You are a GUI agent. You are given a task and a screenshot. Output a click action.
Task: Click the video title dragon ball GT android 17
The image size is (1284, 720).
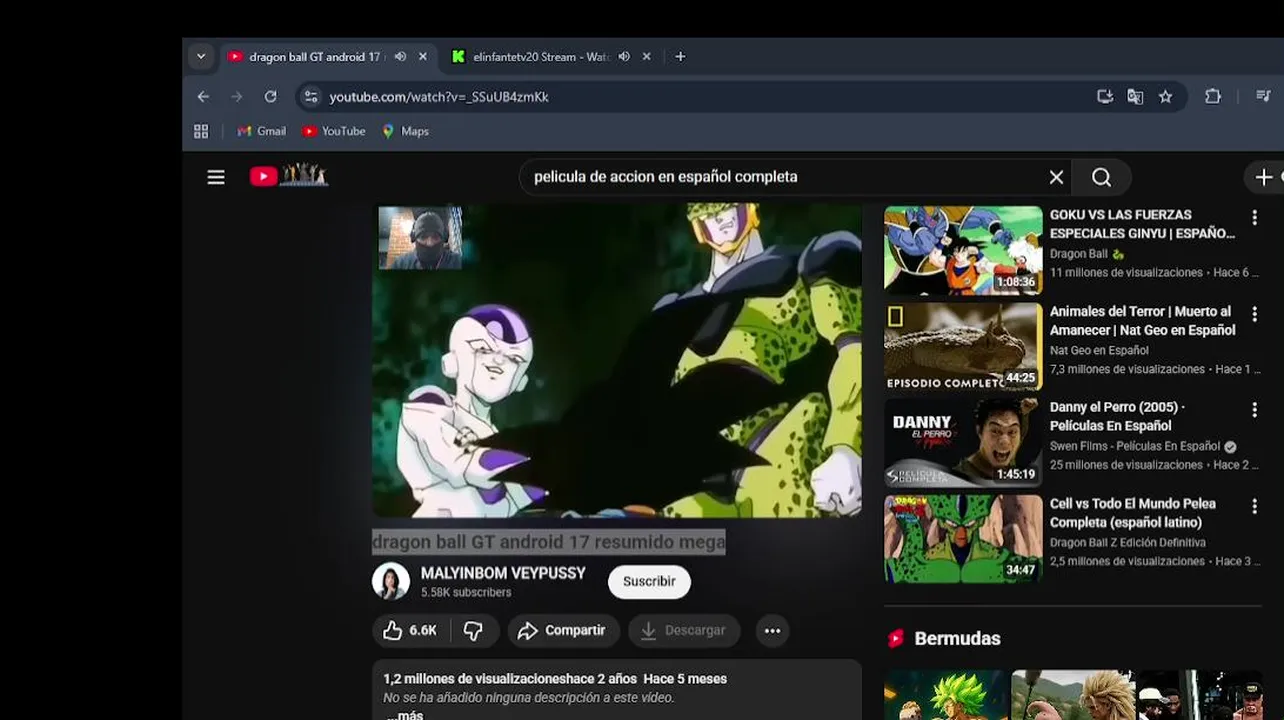pos(549,542)
